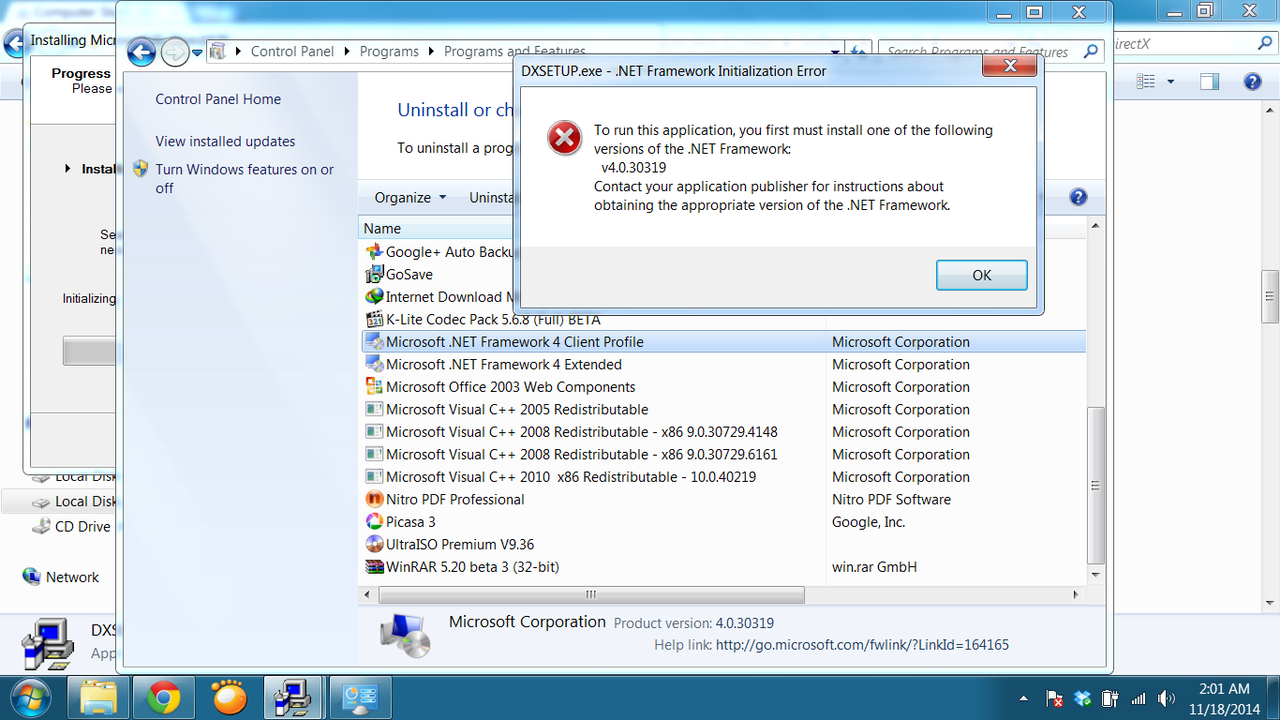Image resolution: width=1280 pixels, height=720 pixels.
Task: Select the WinRAR 5.20 beta 3 icon
Action: [x=374, y=567]
